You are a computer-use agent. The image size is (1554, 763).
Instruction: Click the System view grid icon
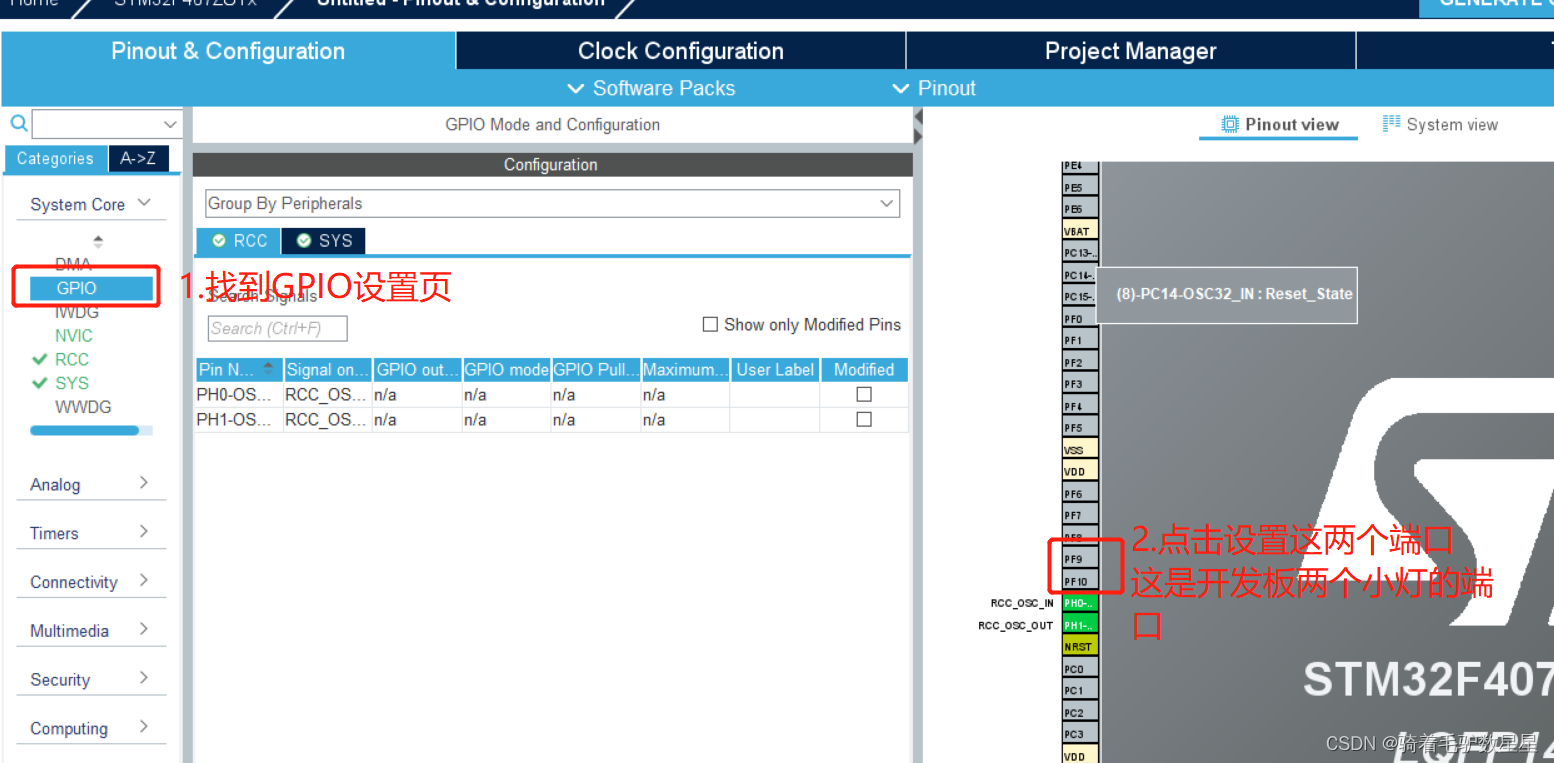coord(1391,124)
